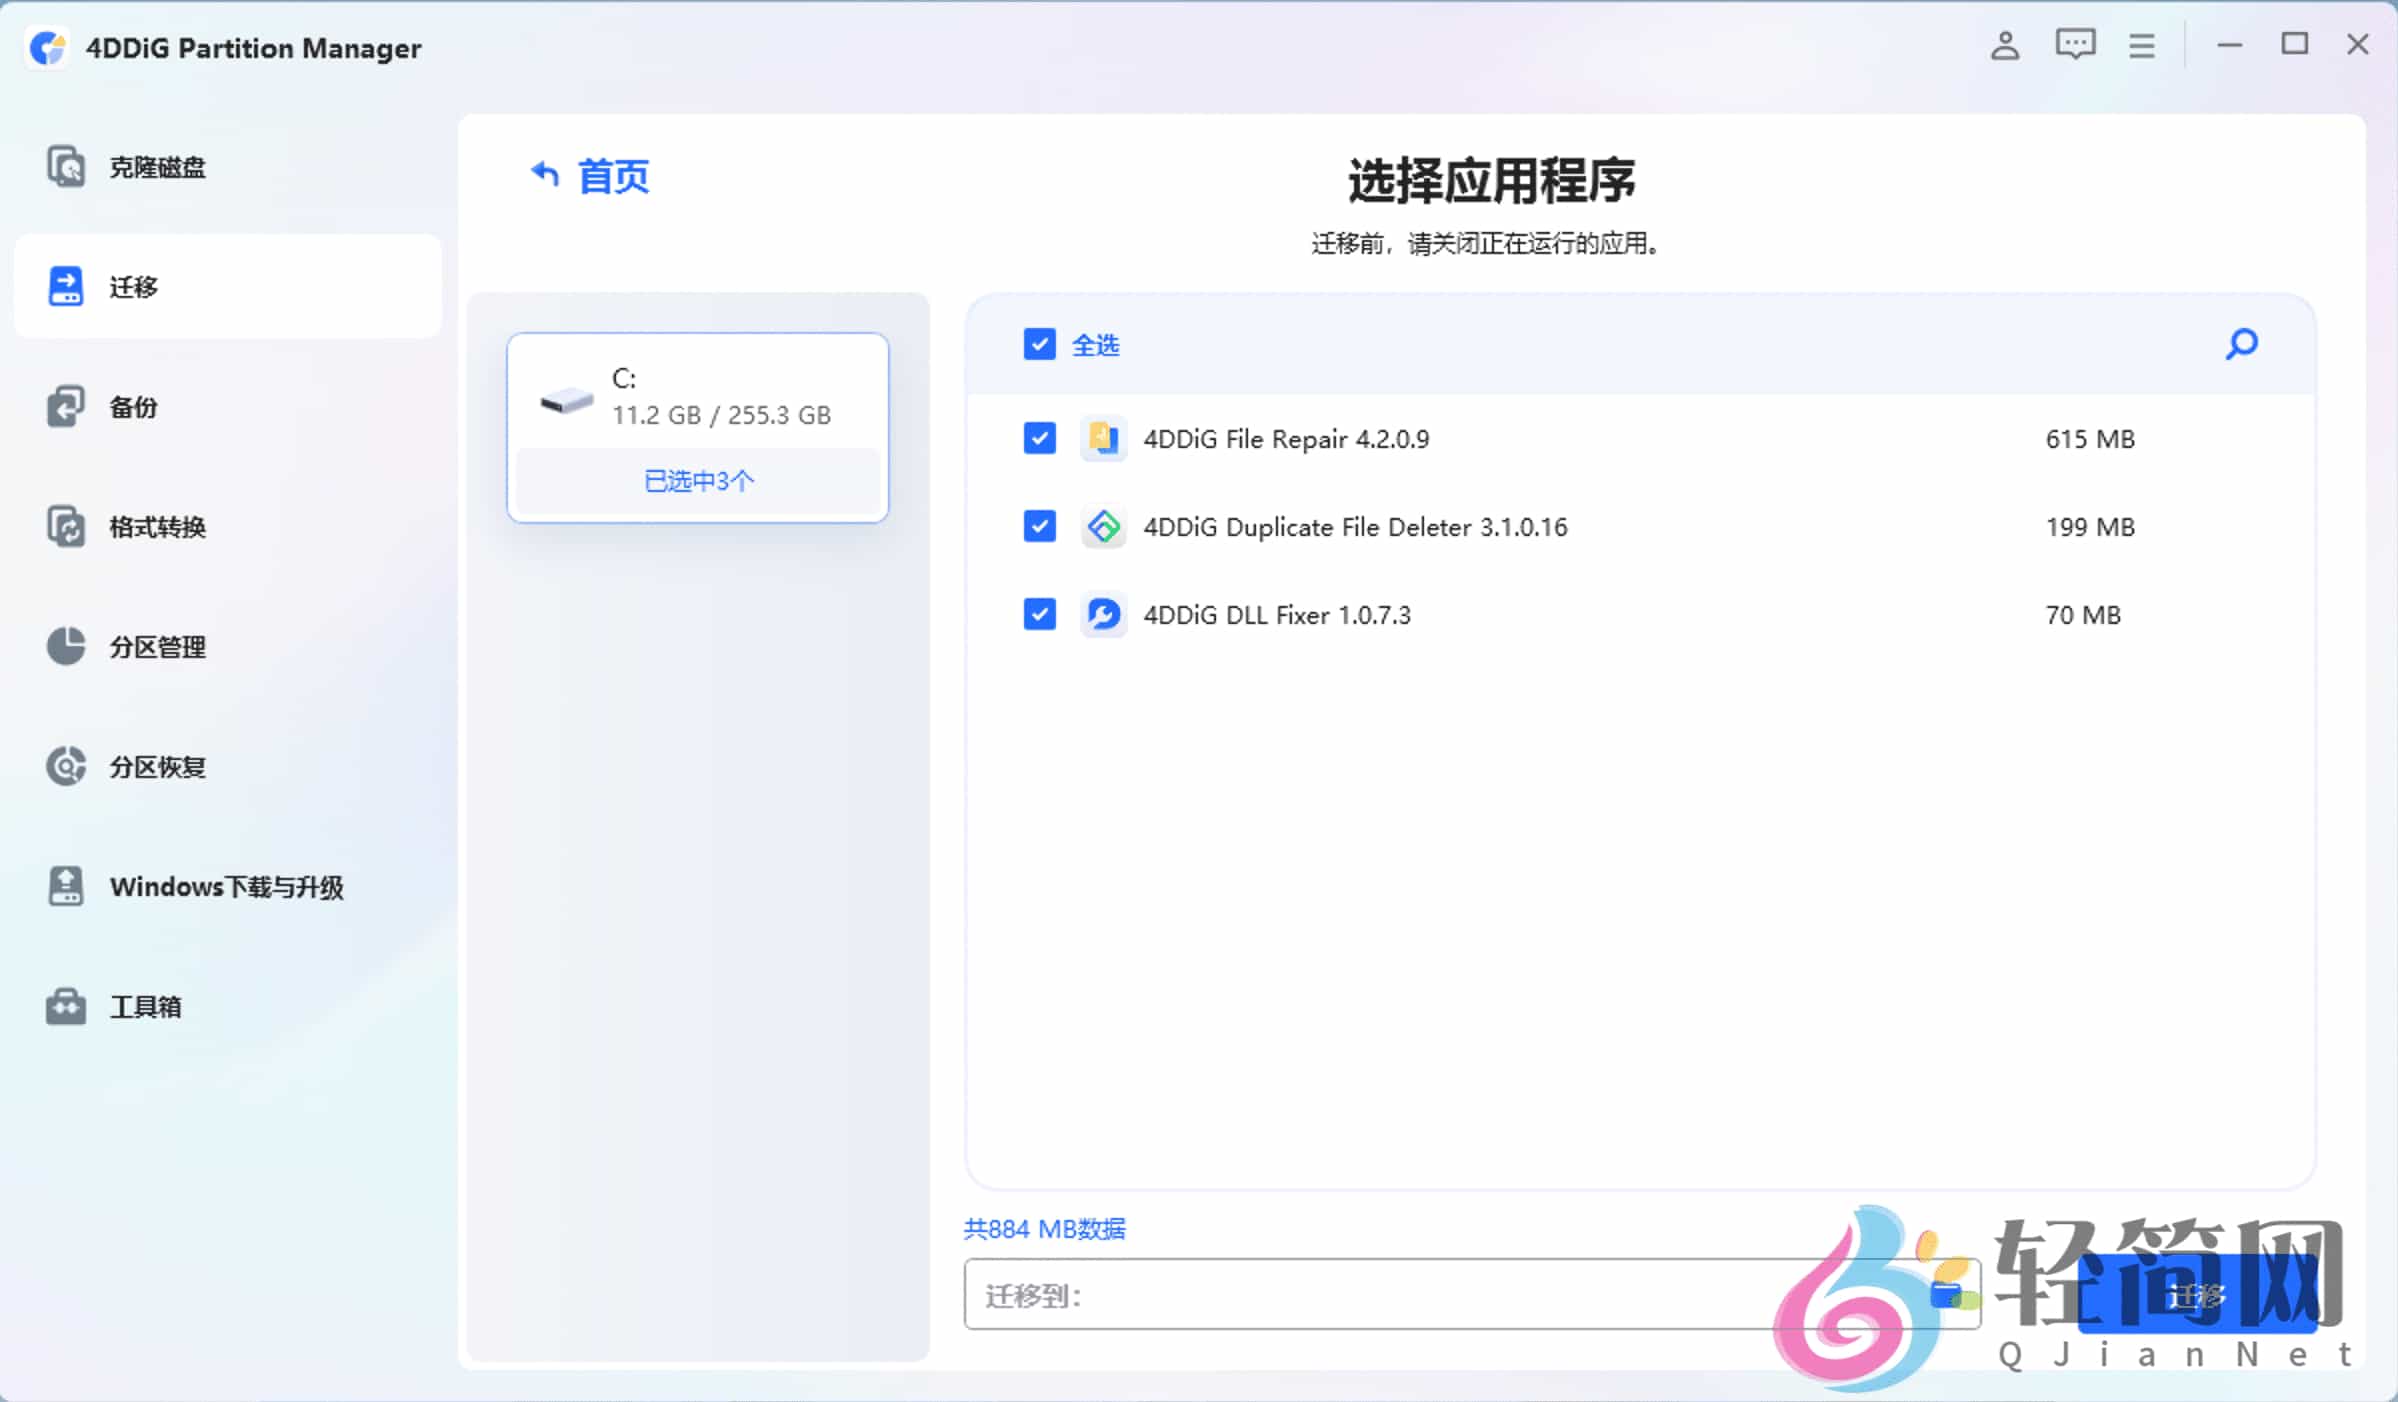This screenshot has width=2398, height=1402.
Task: Open the feedback message icon
Action: coord(2075,45)
